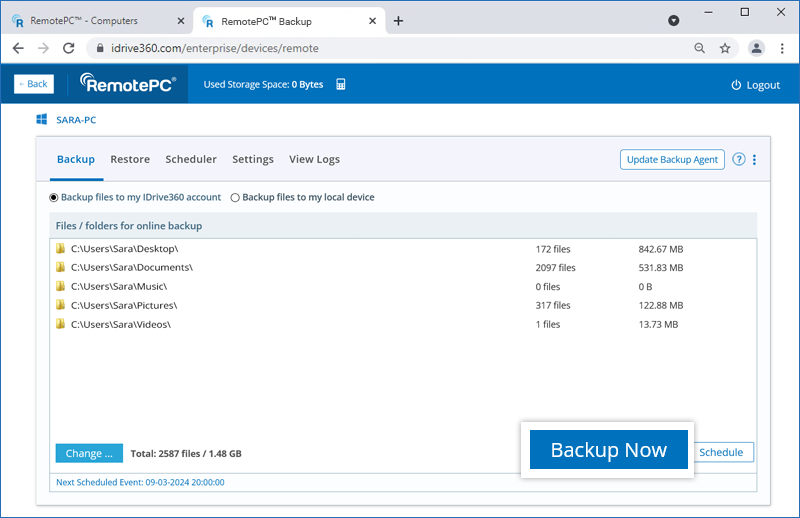This screenshot has width=800, height=518.
Task: Click the browser reload page icon
Action: coord(69,47)
